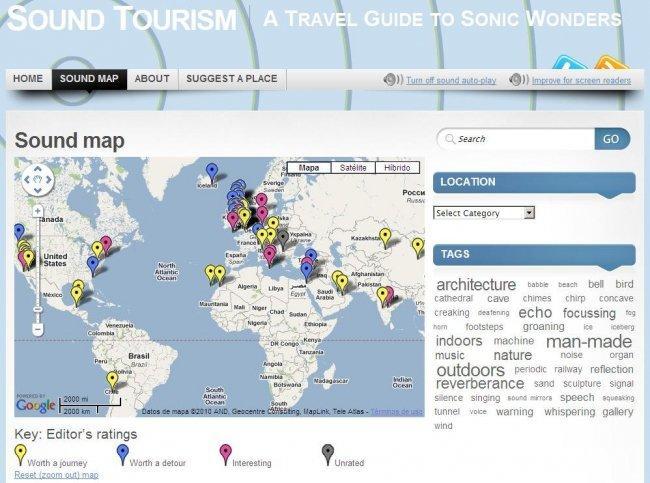Viewport: 650px width, 483px height.
Task: Click the footsteps tag
Action: tap(484, 327)
